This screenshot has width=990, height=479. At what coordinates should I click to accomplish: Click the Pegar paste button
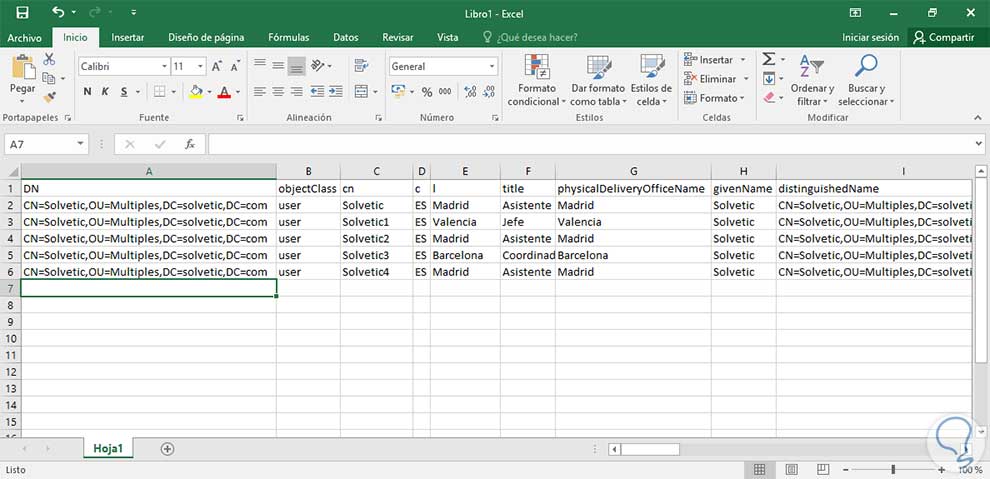coord(22,78)
